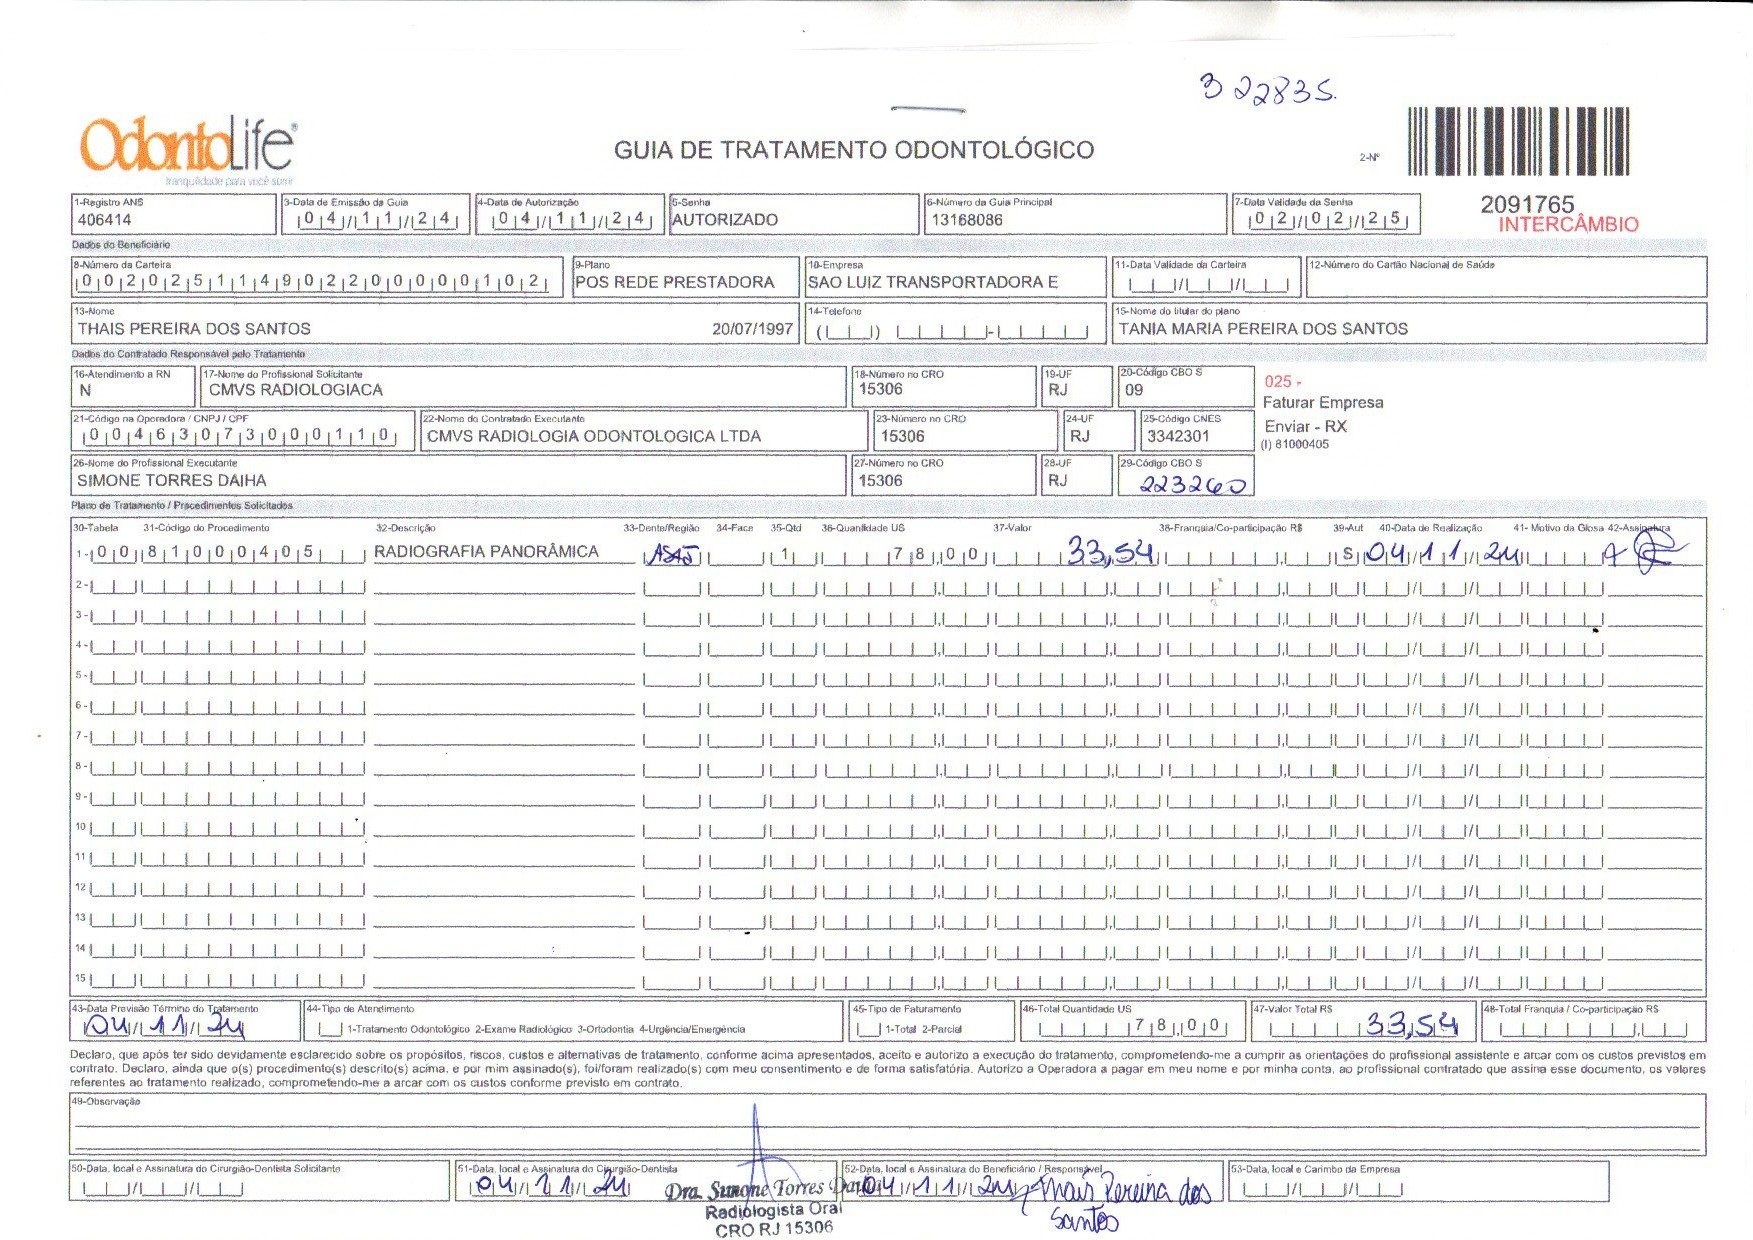The height and width of the screenshot is (1240, 1753).
Task: Select the Guia Principal number 13168086
Action: (967, 220)
